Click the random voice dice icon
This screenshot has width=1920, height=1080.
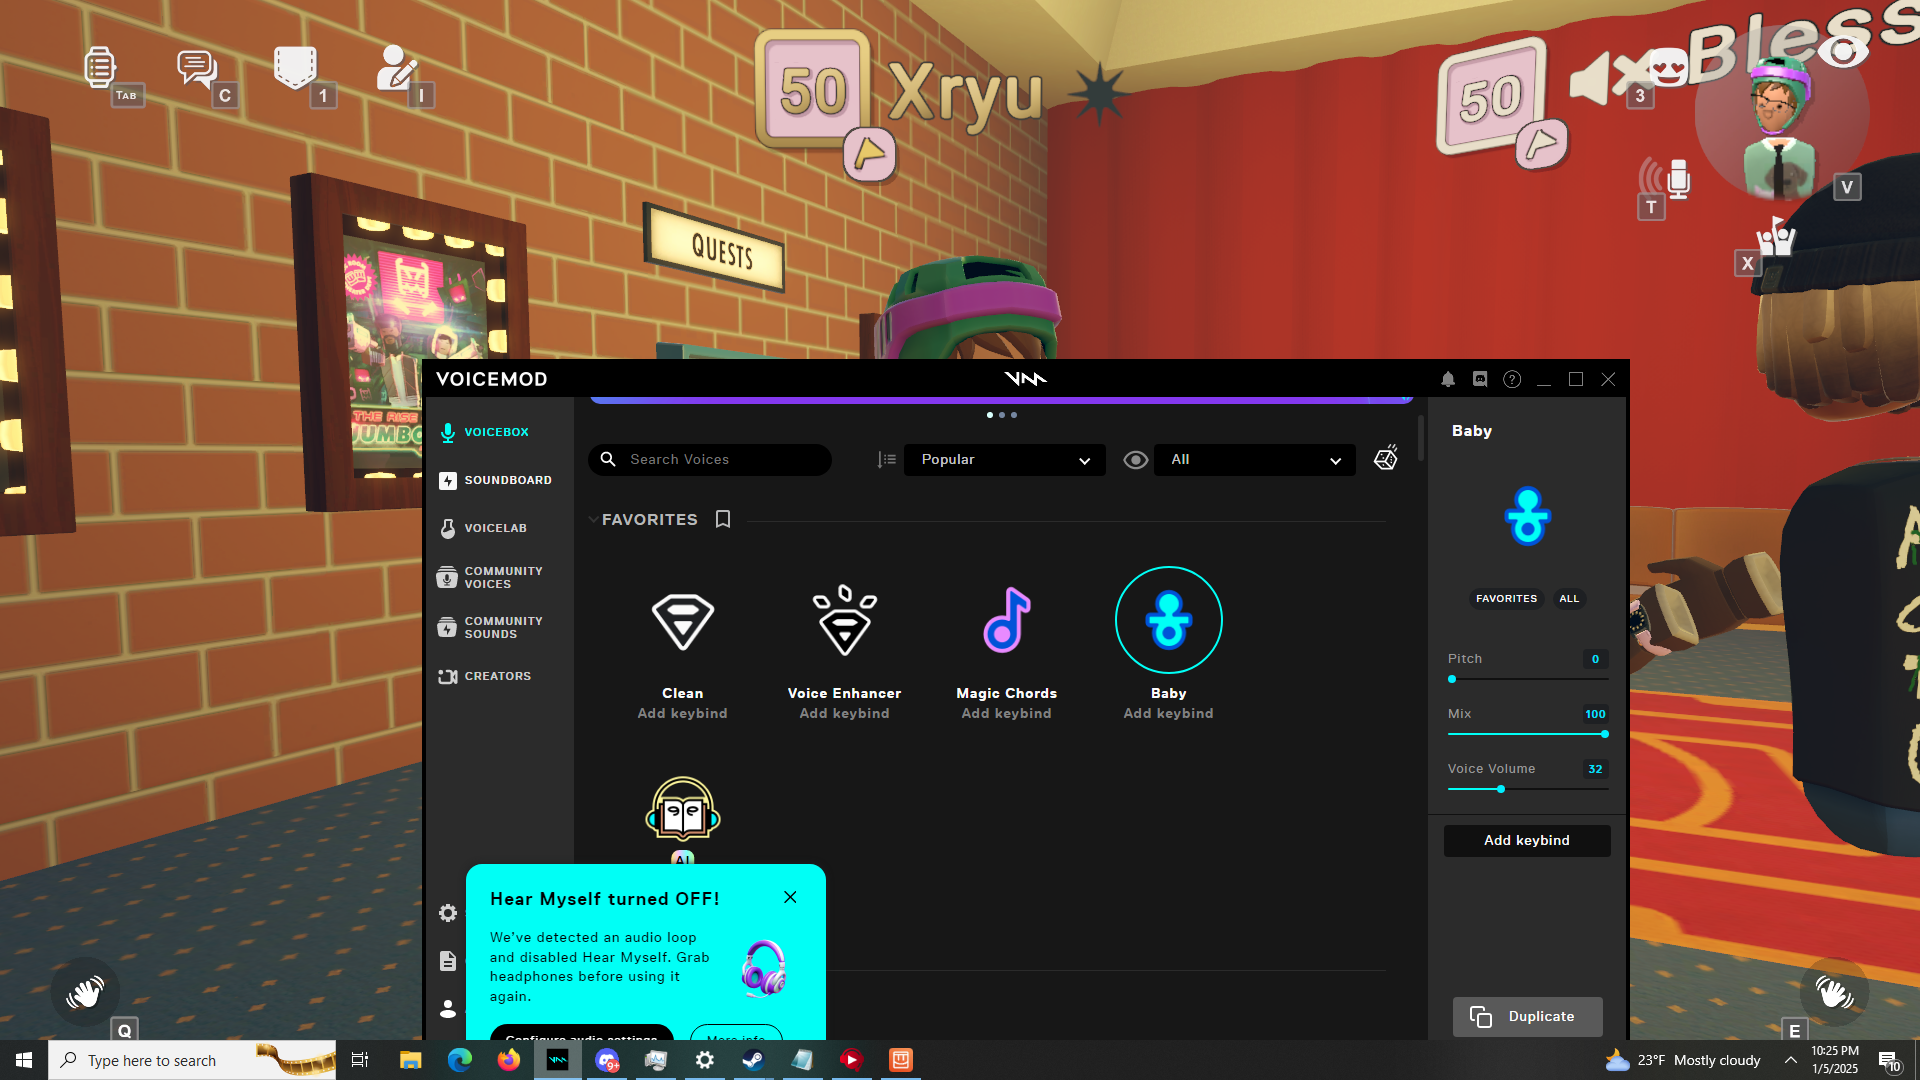coord(1386,459)
